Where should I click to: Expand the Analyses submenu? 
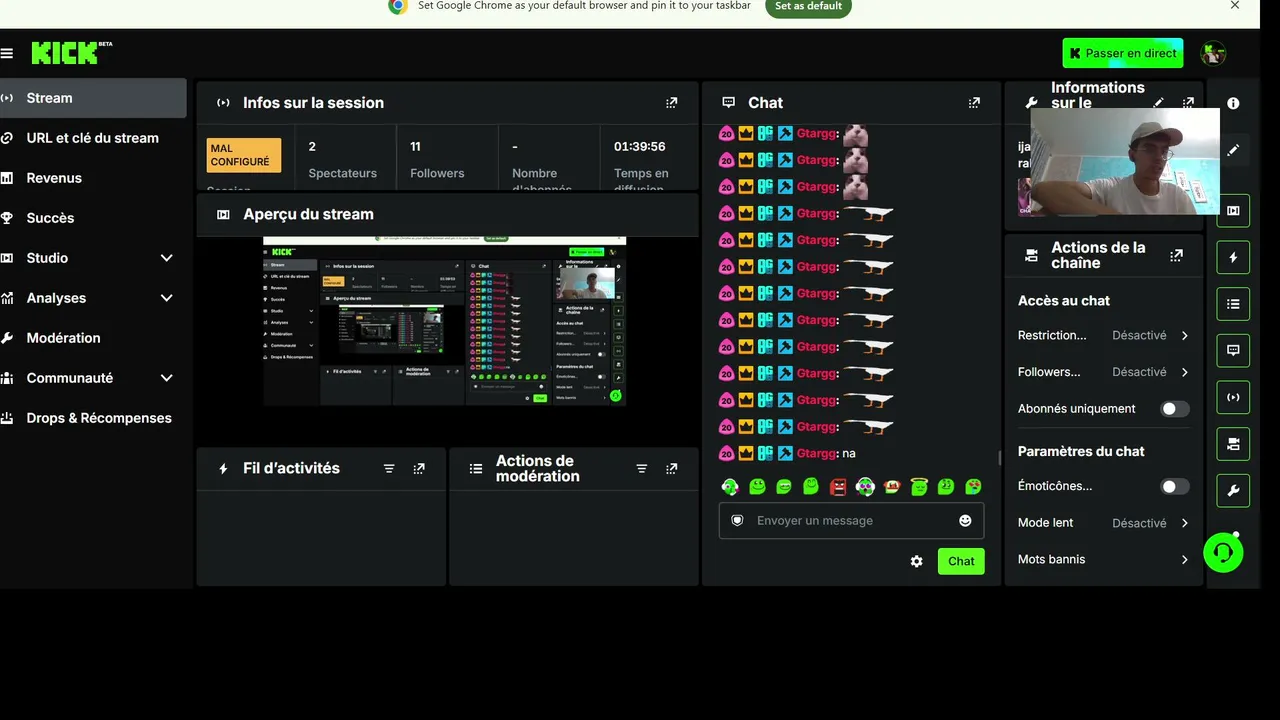[166, 298]
